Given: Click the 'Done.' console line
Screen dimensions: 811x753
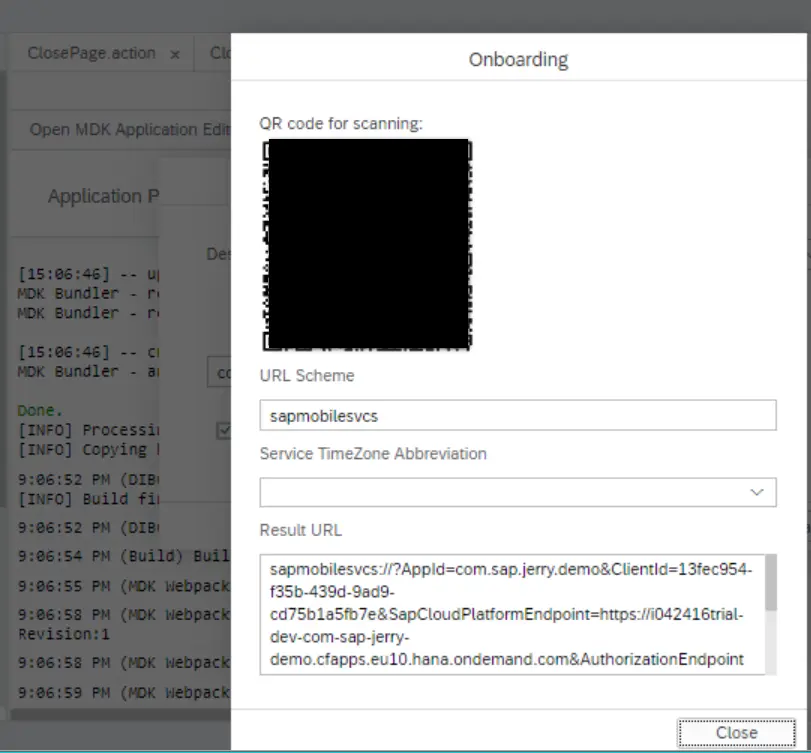Looking at the screenshot, I should 40,411.
